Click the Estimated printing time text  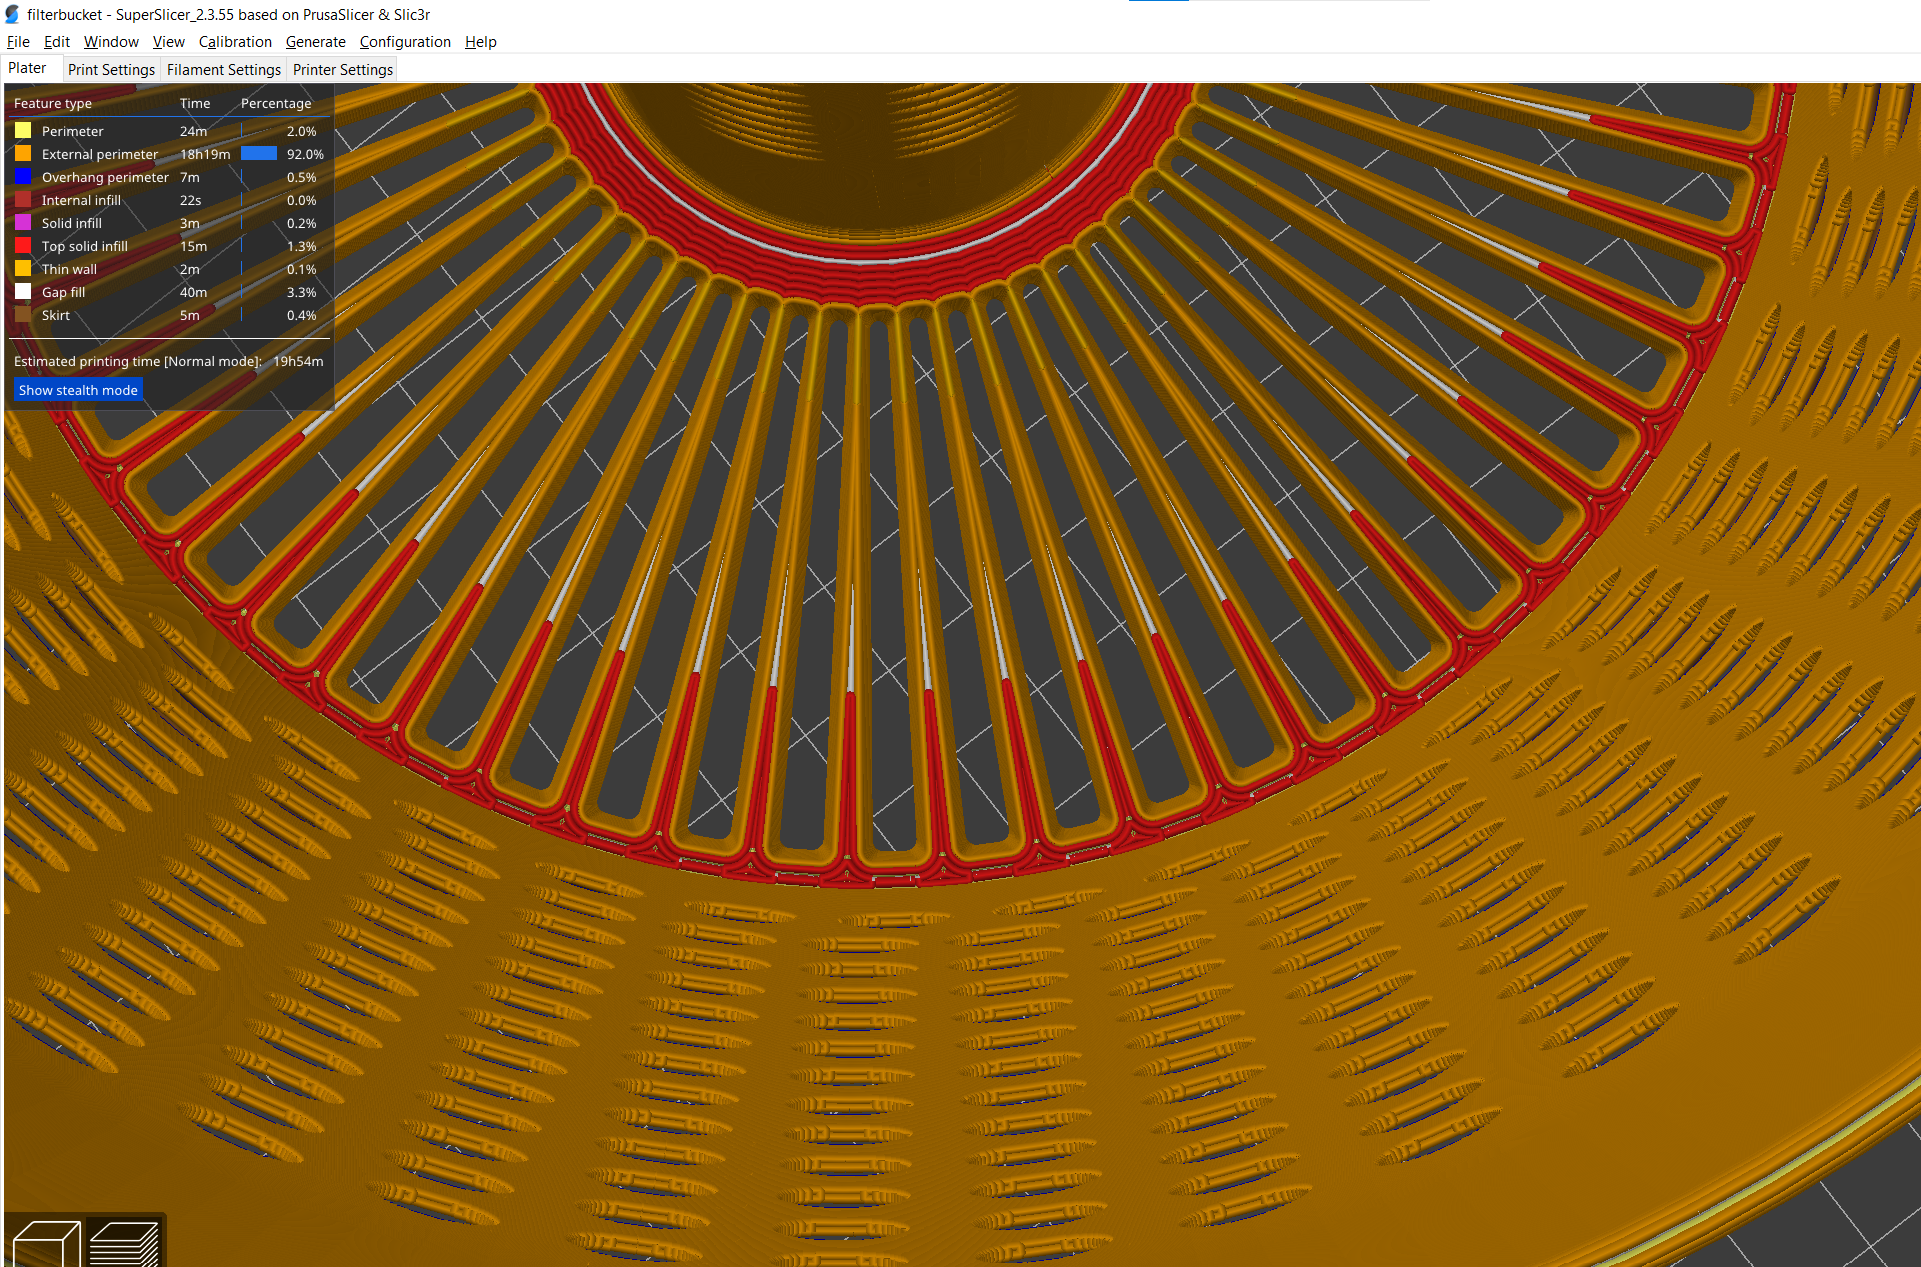click(x=138, y=361)
